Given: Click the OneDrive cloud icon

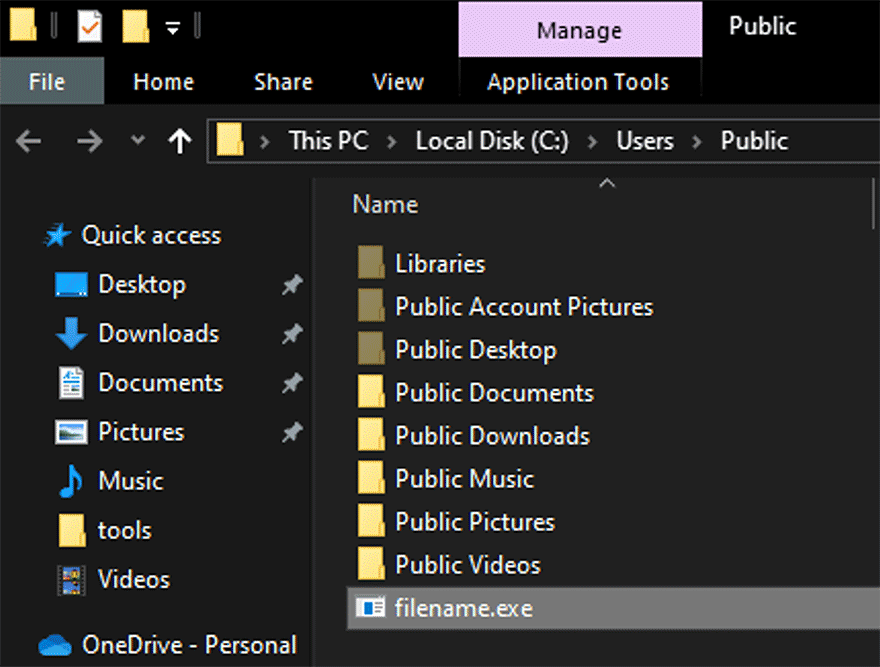Looking at the screenshot, I should click(55, 645).
